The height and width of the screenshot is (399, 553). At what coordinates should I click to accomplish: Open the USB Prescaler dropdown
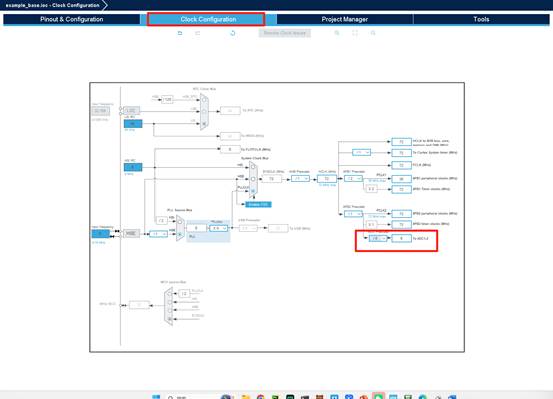[x=248, y=228]
